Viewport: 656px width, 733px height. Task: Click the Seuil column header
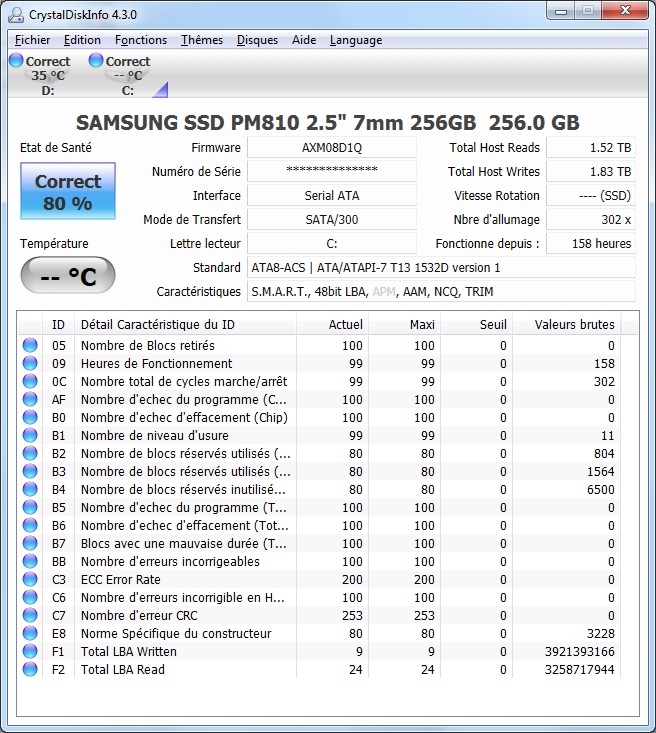476,324
